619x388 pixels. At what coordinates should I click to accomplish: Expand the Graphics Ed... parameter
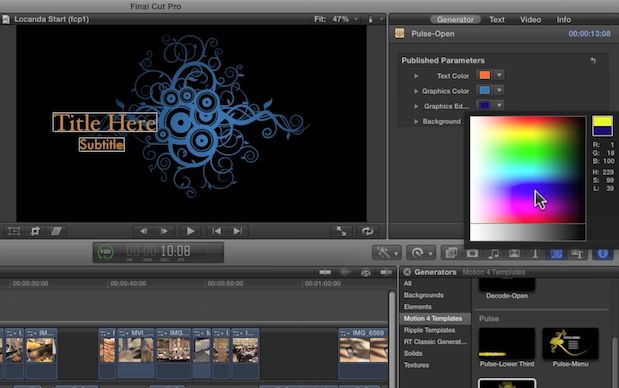(416, 106)
